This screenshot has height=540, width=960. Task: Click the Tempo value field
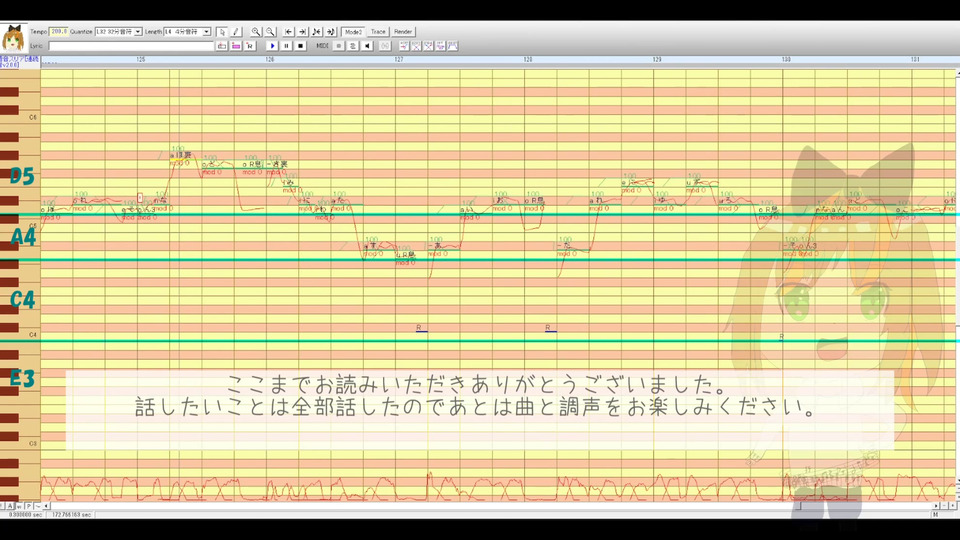59,31
